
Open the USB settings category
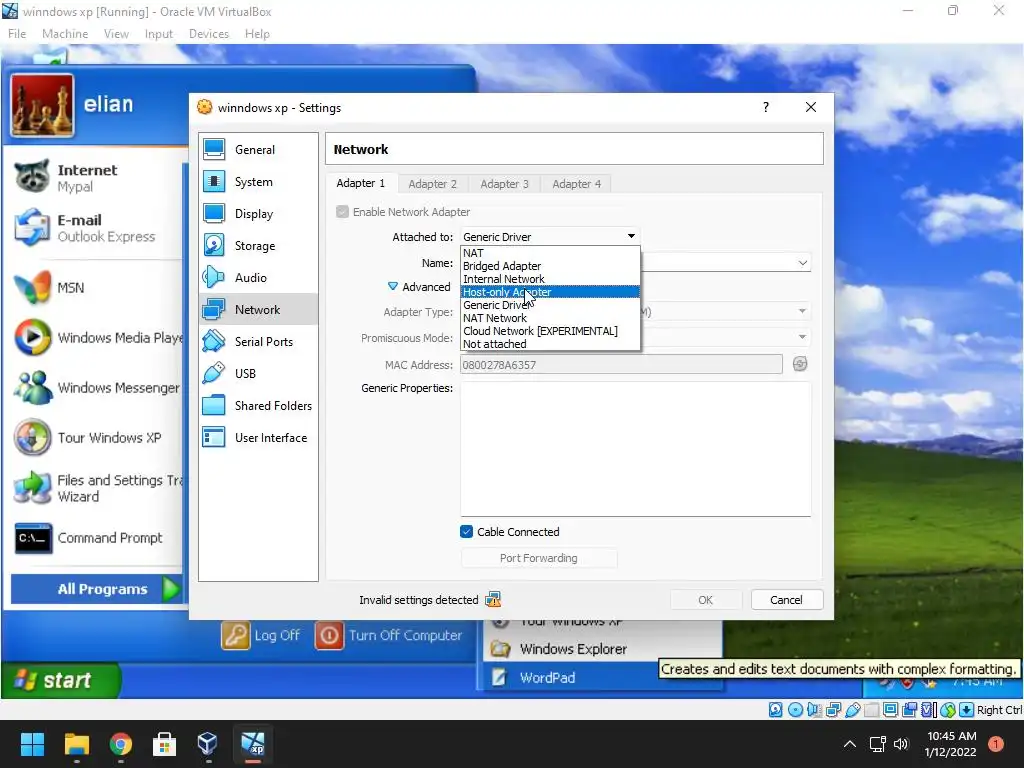coord(258,374)
